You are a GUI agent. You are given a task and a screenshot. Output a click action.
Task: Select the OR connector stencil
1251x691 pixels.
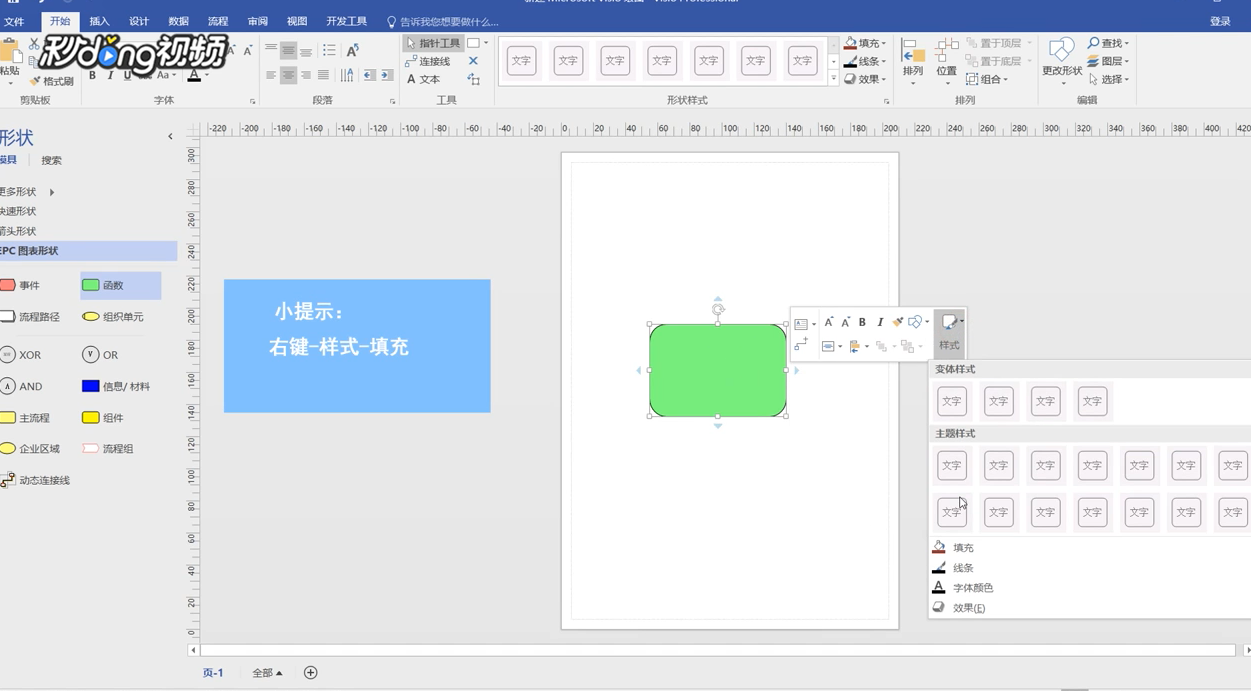[100, 355]
